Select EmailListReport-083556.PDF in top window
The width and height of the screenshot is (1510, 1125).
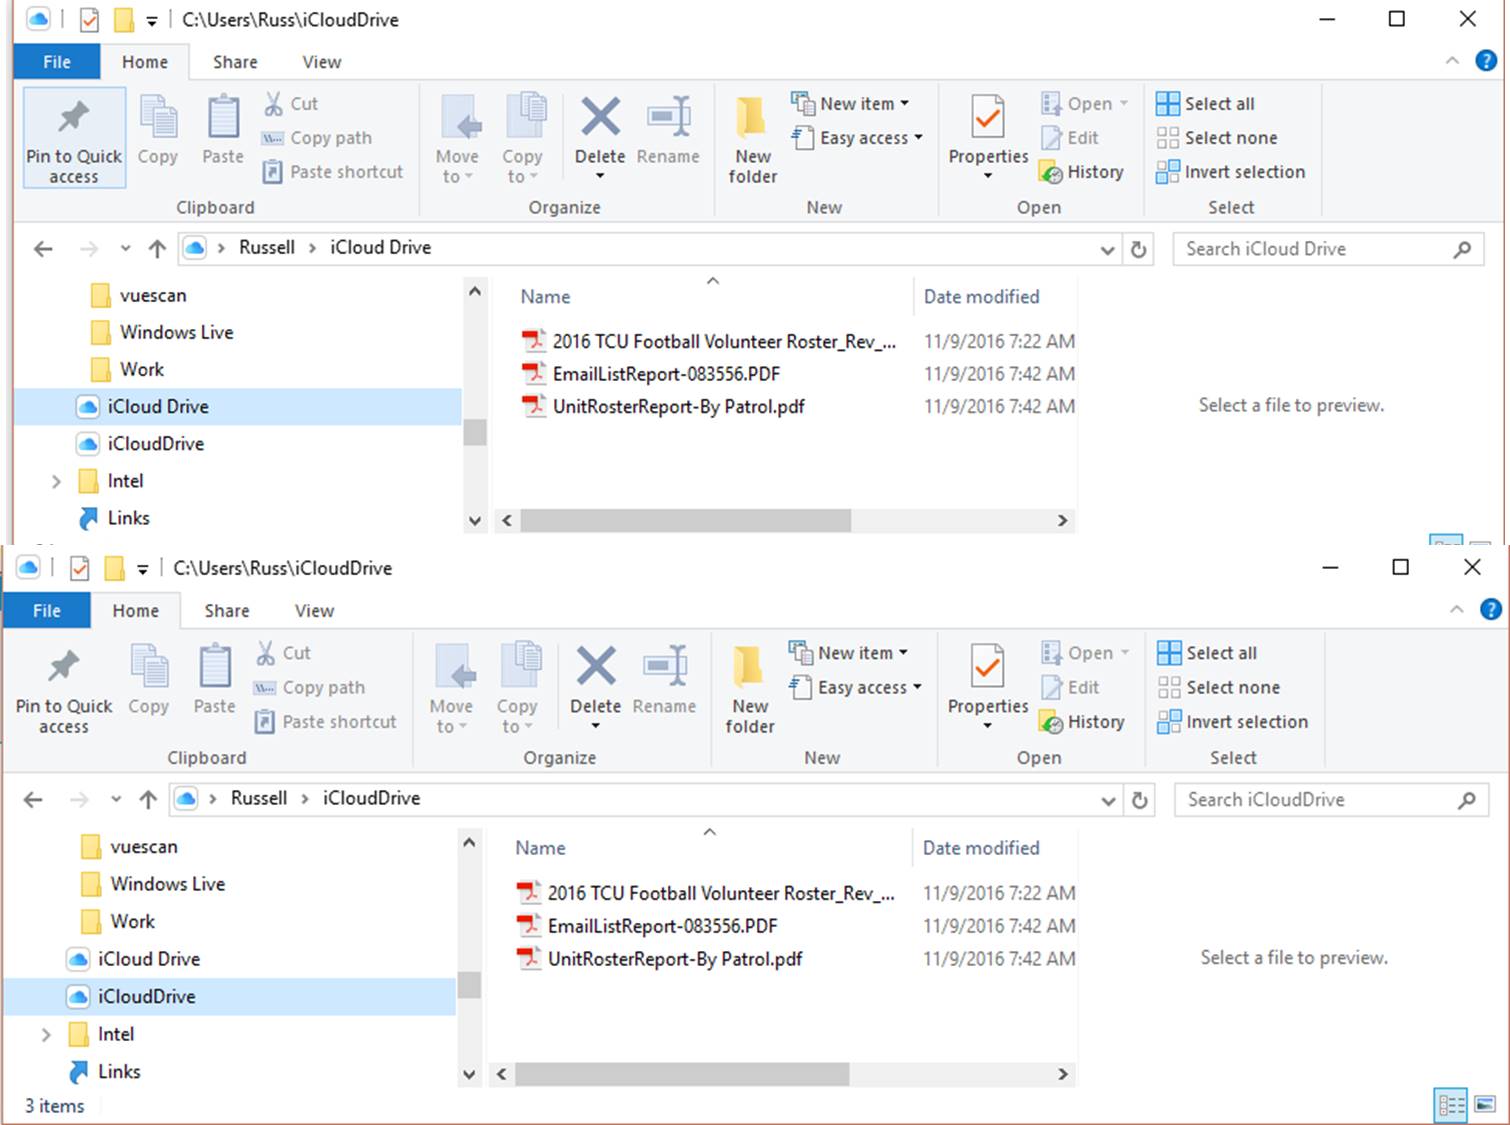(x=666, y=374)
